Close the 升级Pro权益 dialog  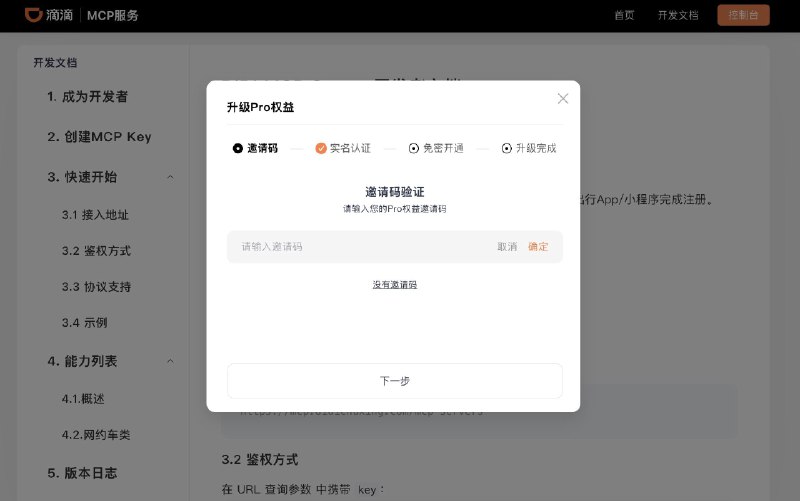point(563,98)
